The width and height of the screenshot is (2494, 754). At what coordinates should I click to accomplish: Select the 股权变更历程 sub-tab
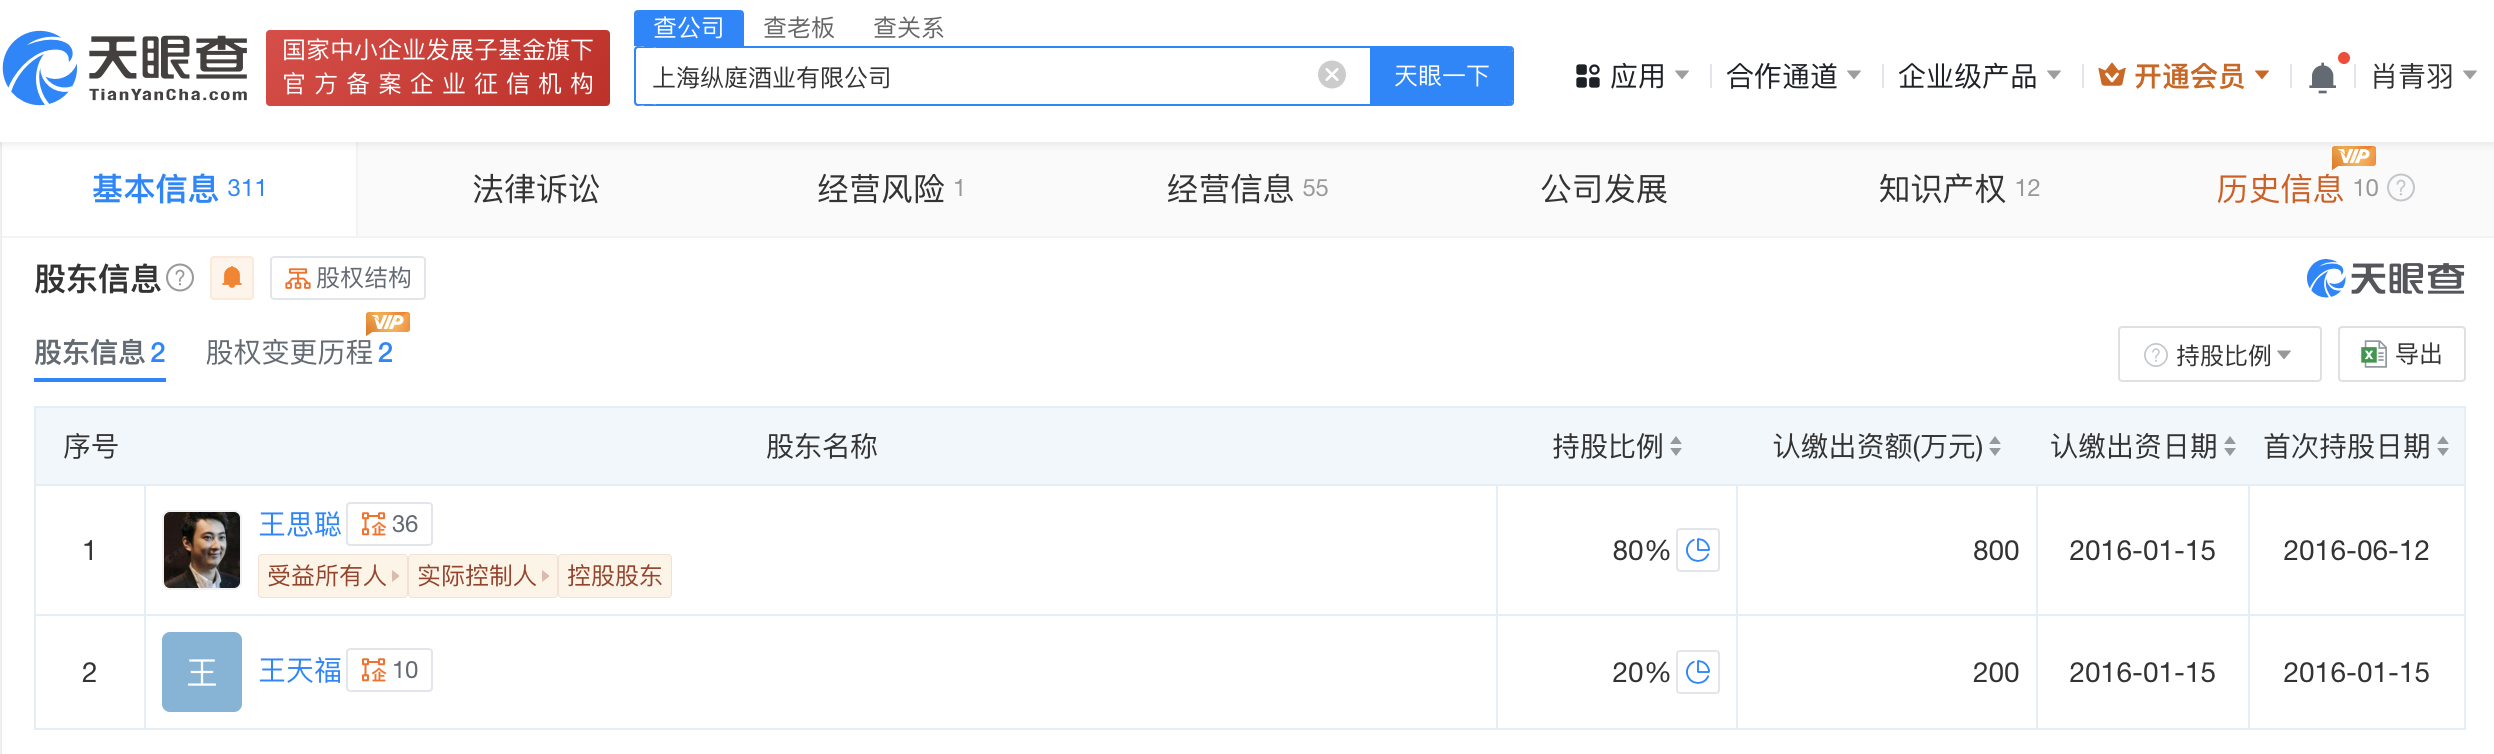(x=299, y=352)
